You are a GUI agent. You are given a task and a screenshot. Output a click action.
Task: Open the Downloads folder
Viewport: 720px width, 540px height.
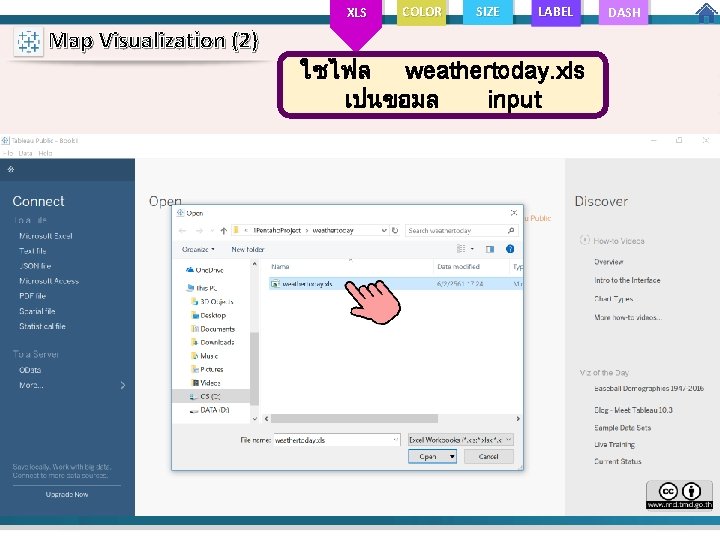213,343
